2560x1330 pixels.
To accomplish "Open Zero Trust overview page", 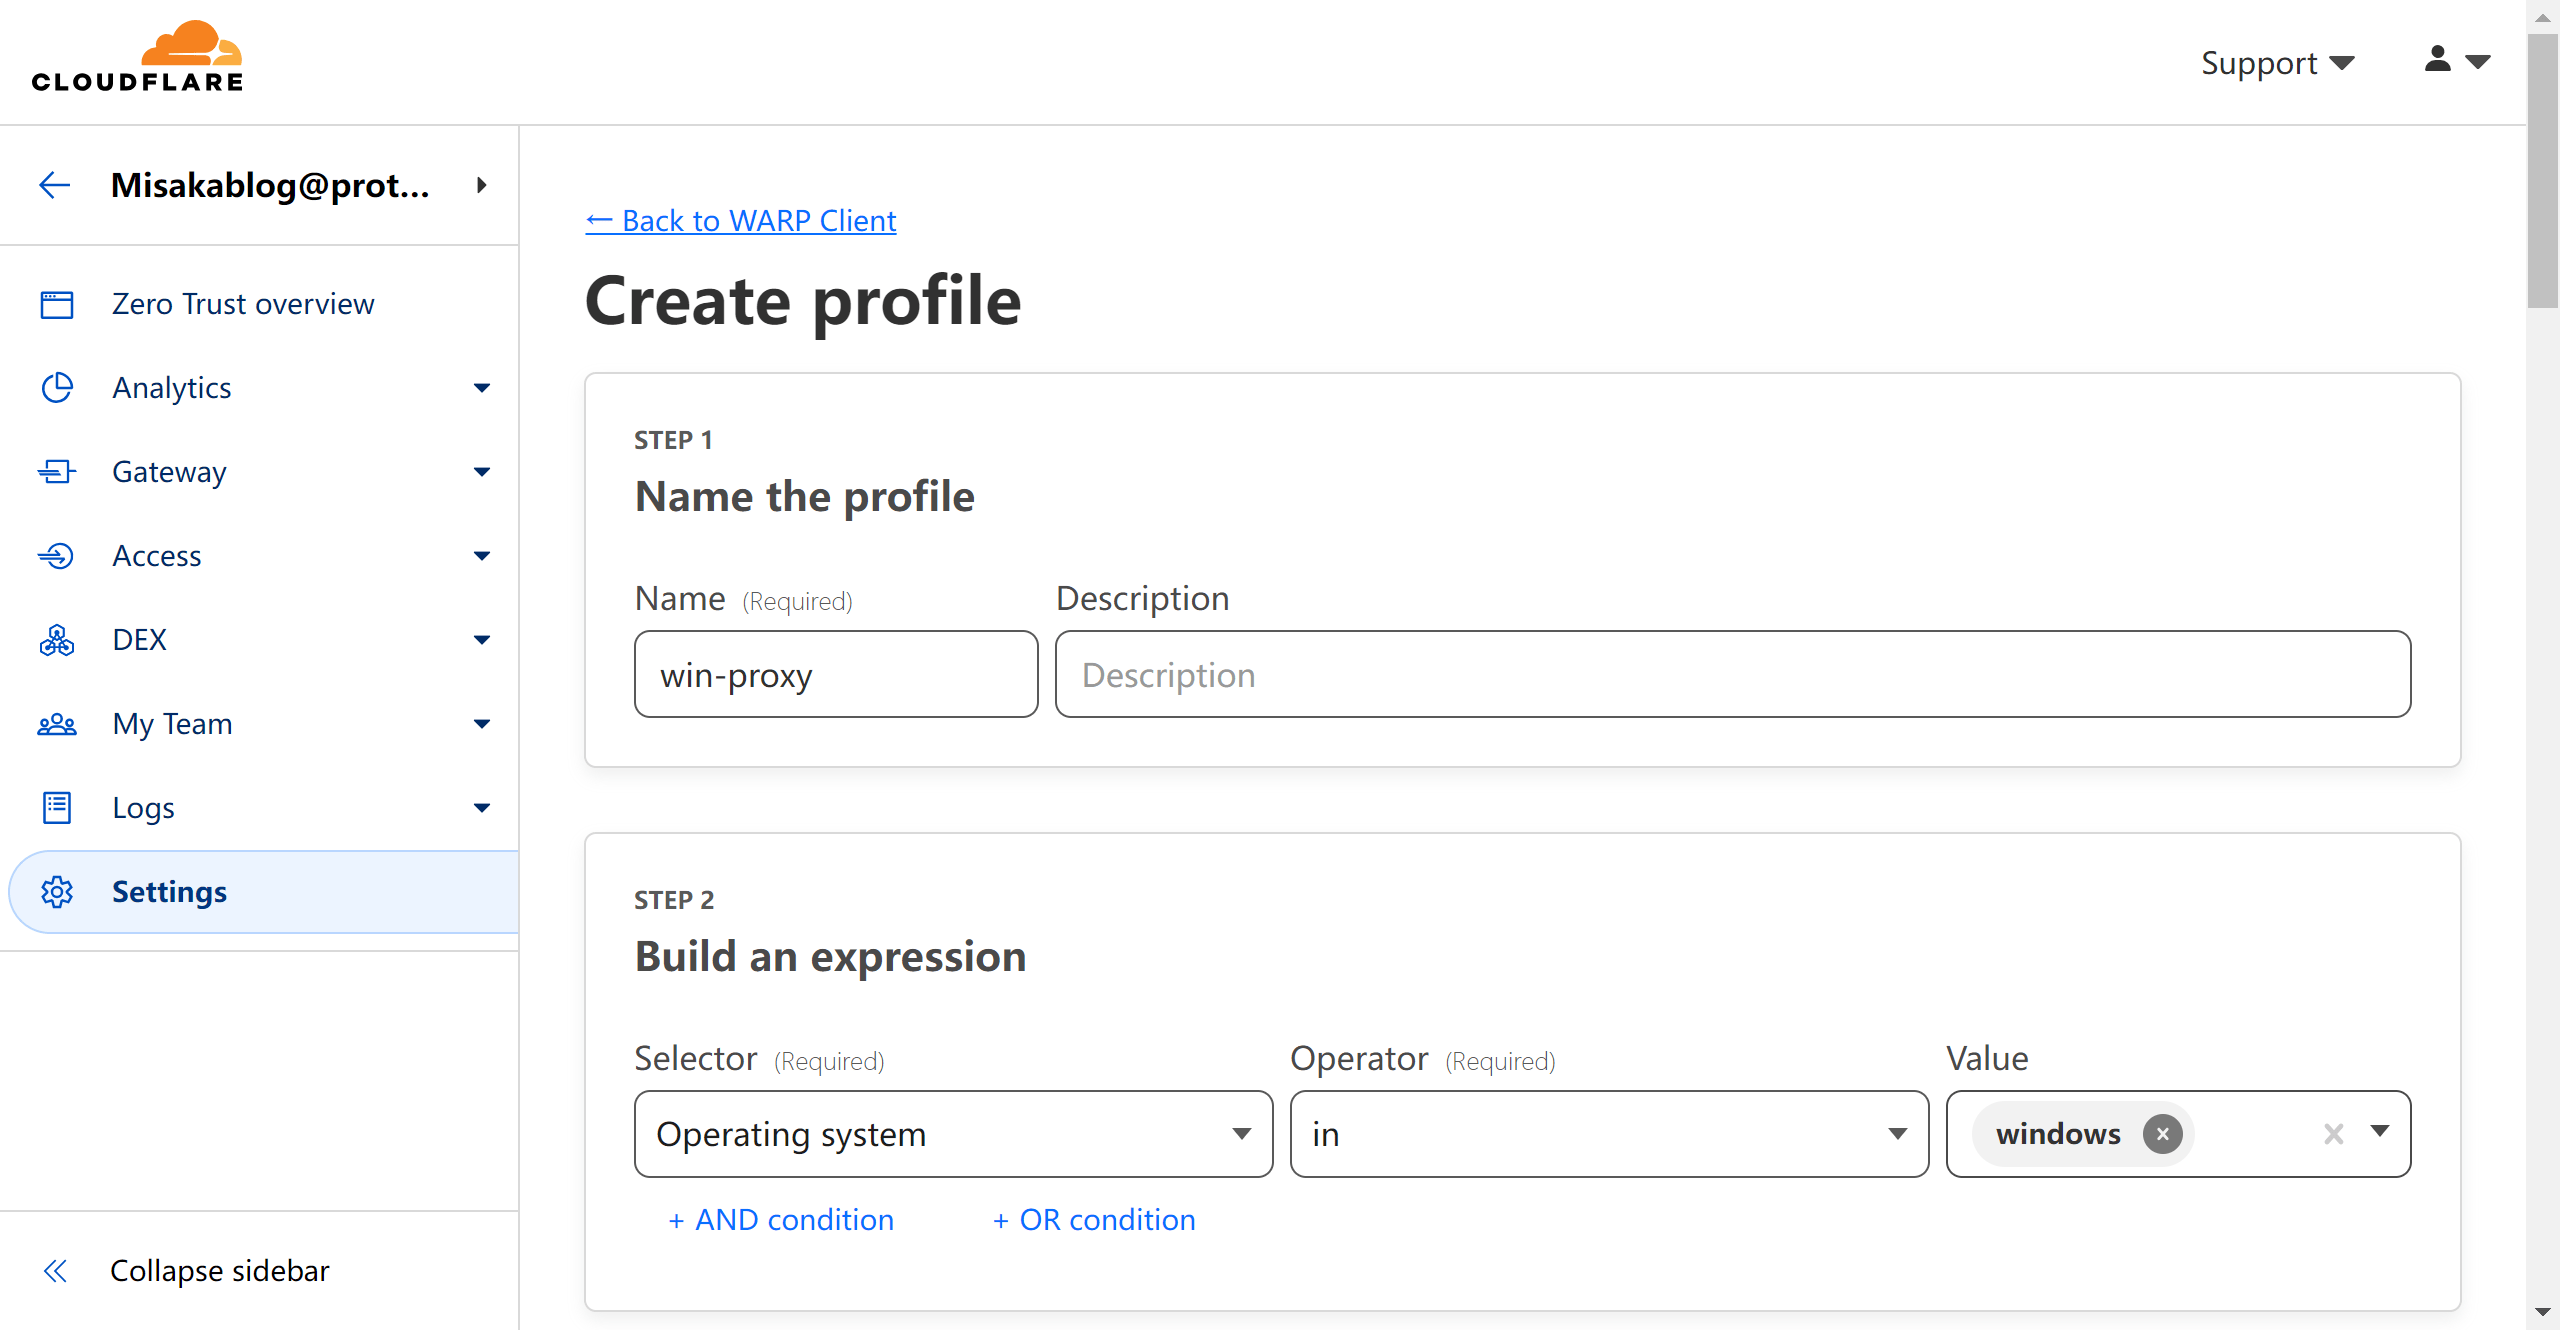I will 243,304.
